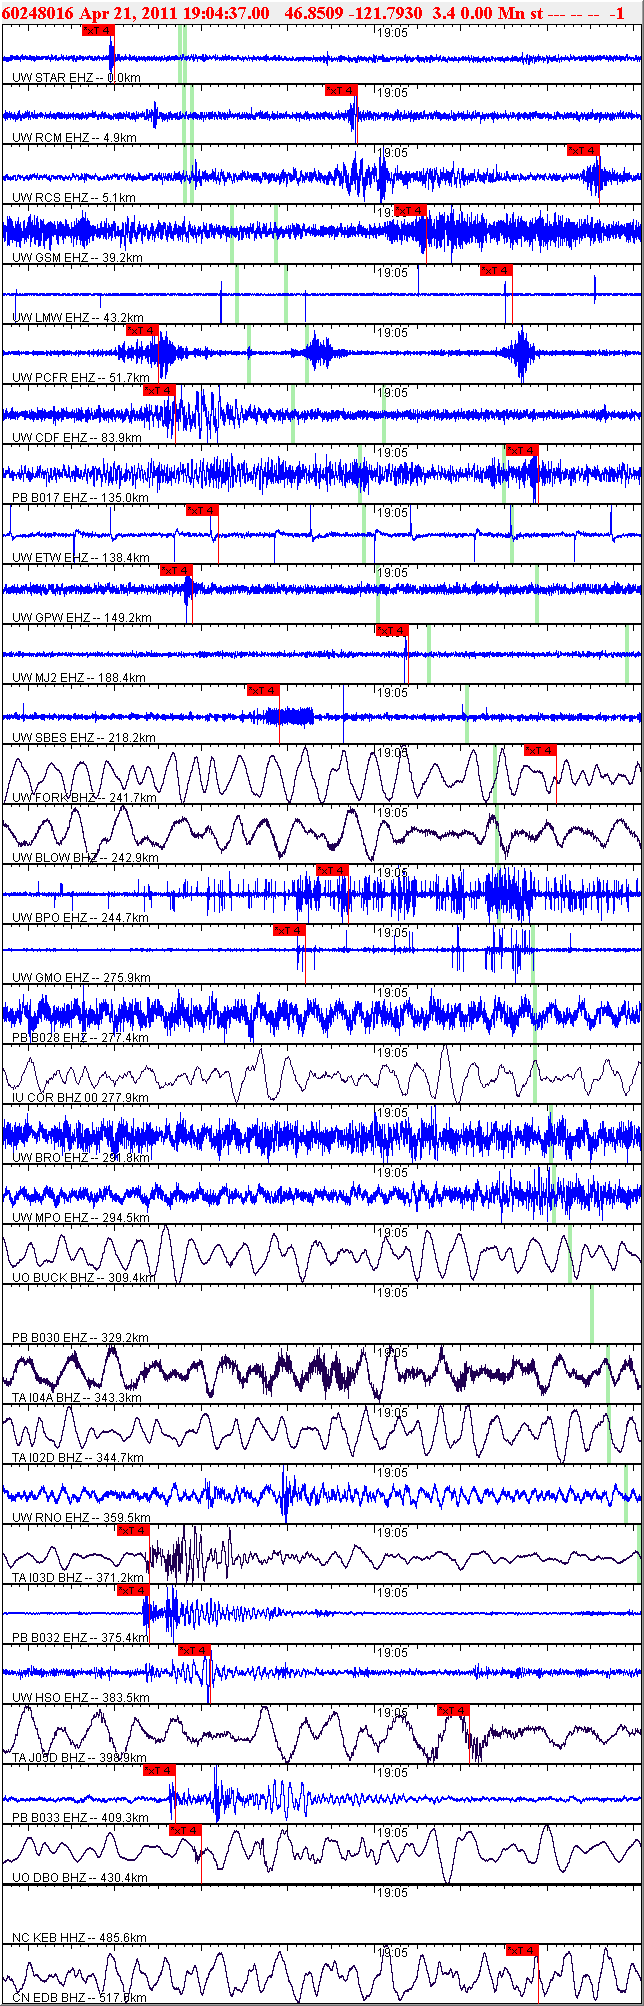This screenshot has height=2006, width=644.
Task: Click the label UO DBO BHZ -- 430.4km
Action: [80, 1878]
